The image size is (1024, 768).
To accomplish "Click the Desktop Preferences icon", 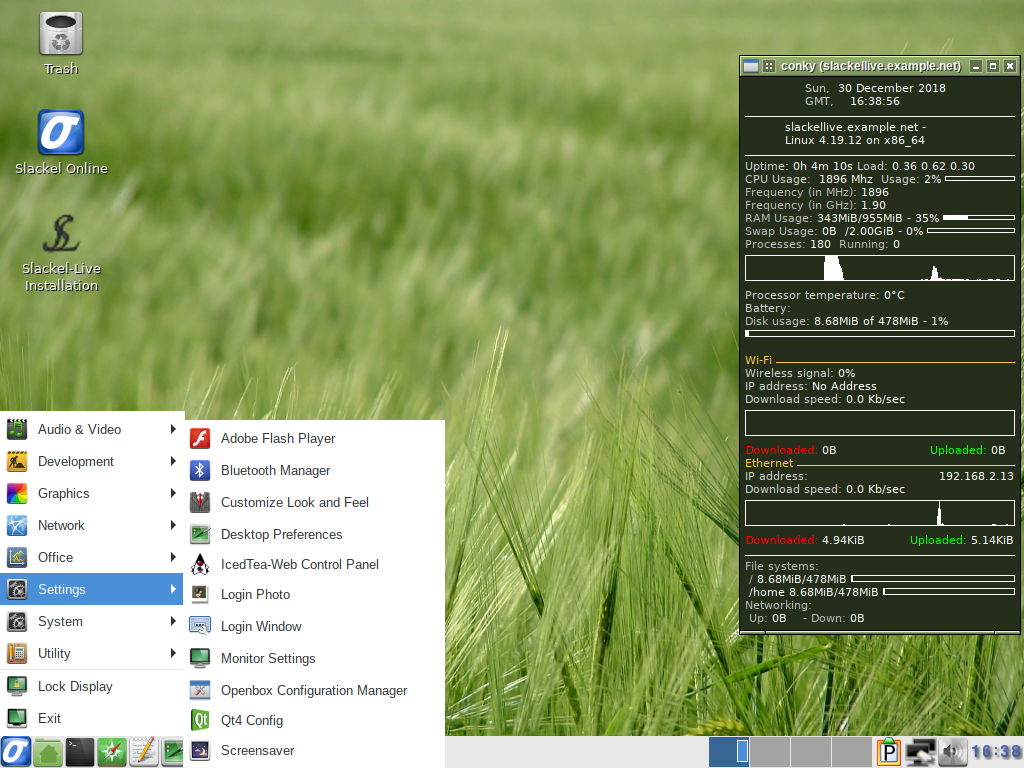I will 200,534.
